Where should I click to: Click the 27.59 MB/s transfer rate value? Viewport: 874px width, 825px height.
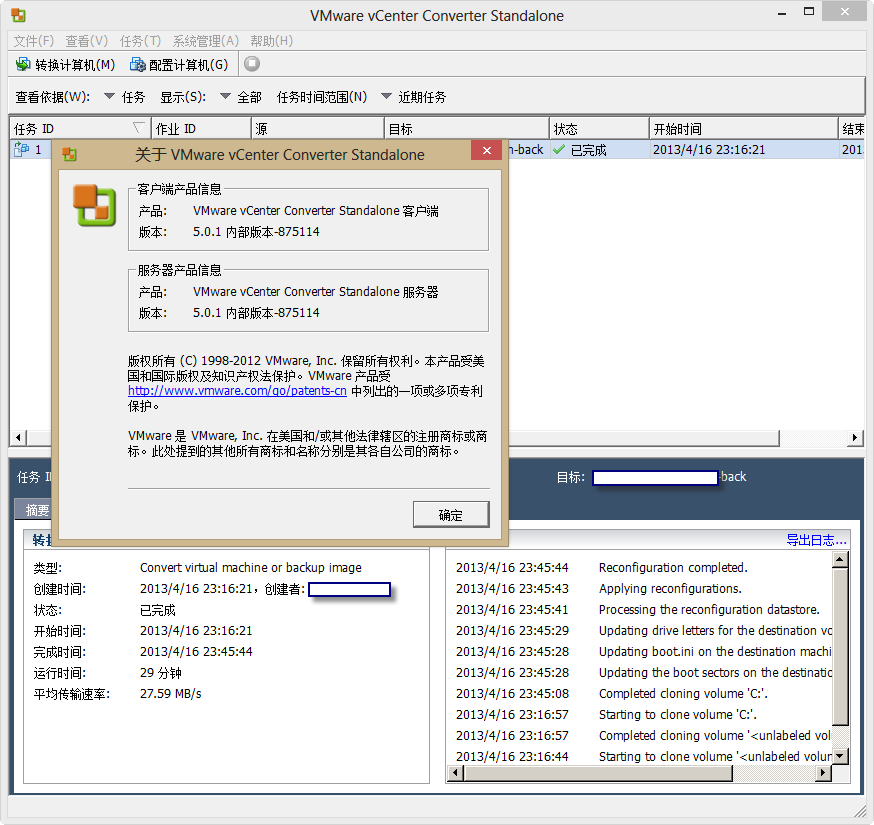coord(171,693)
